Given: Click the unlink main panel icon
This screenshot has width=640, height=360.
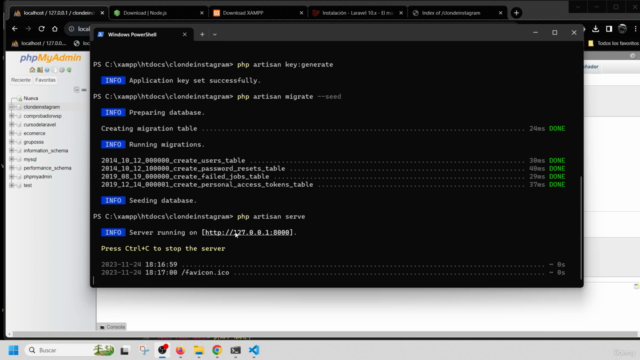Looking at the screenshot, I should [x=84, y=89].
